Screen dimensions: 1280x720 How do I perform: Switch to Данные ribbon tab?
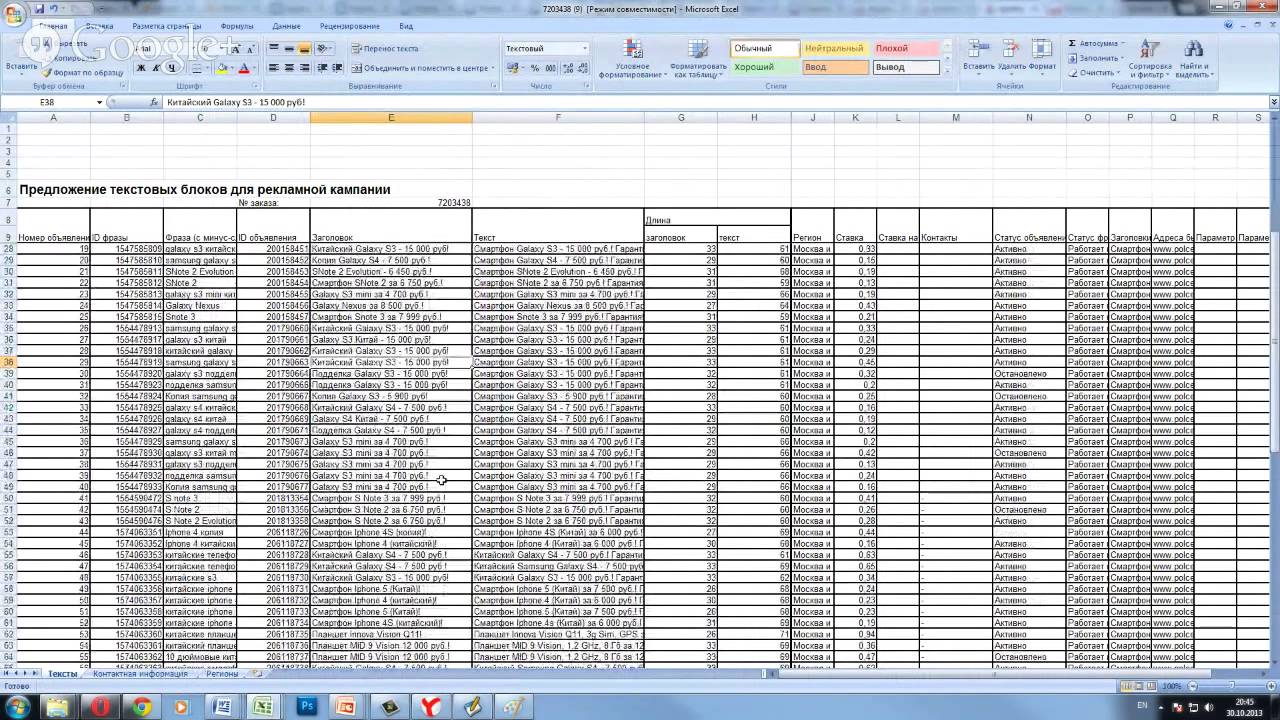[286, 26]
